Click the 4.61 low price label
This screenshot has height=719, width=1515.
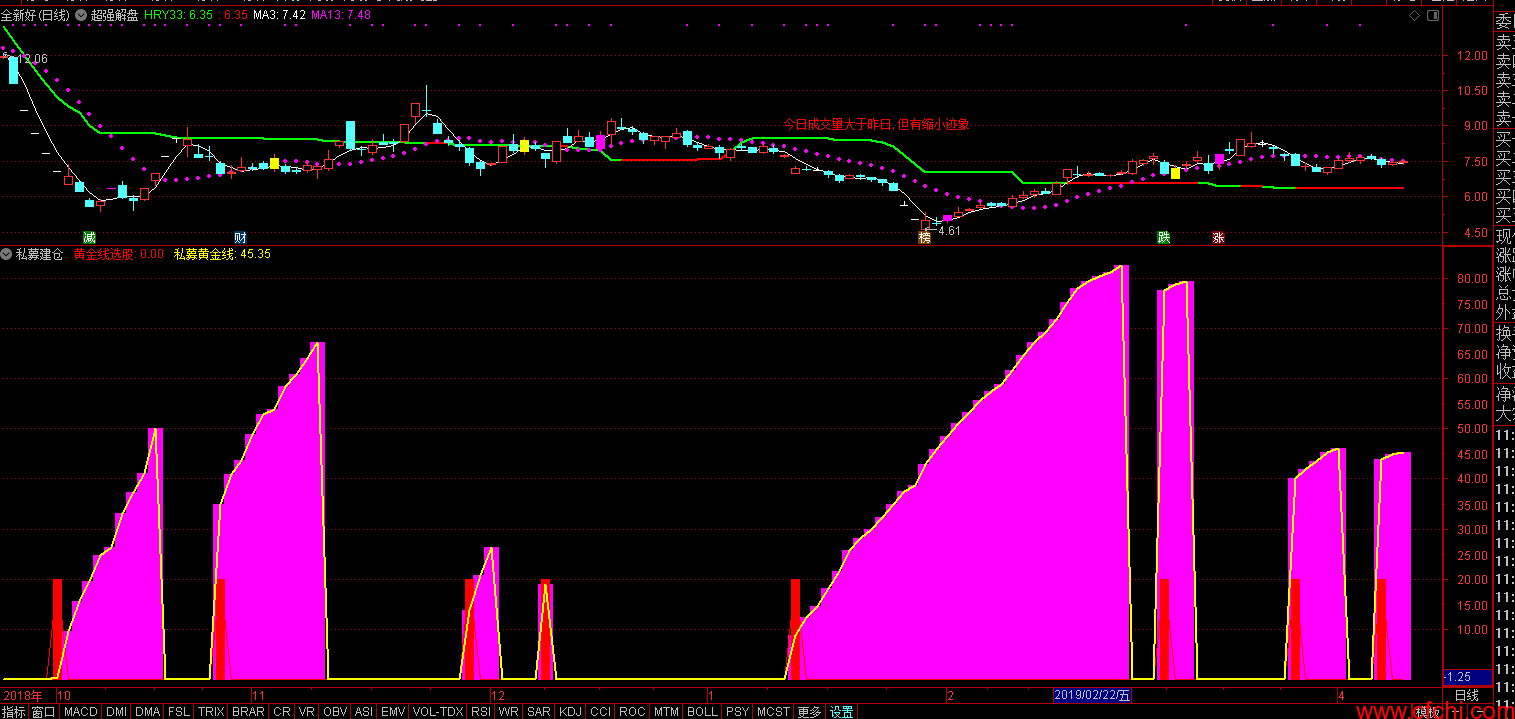[947, 230]
